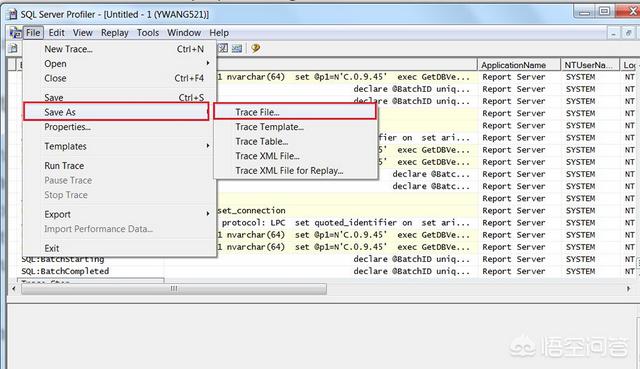Viewport: 640px width, 369px height.
Task: Click the ApplicationName column header
Action: click(518, 65)
